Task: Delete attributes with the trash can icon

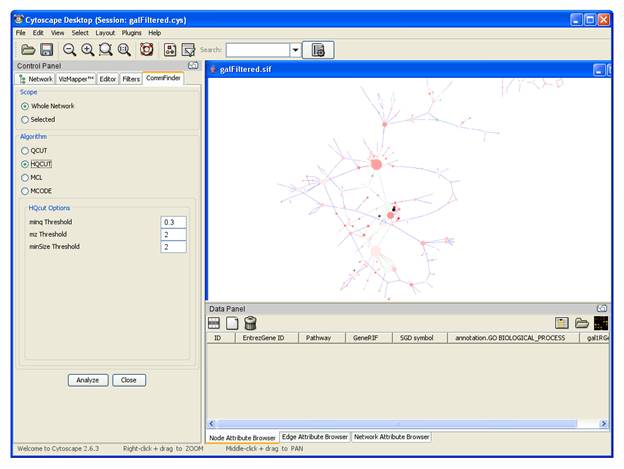Action: pos(250,323)
